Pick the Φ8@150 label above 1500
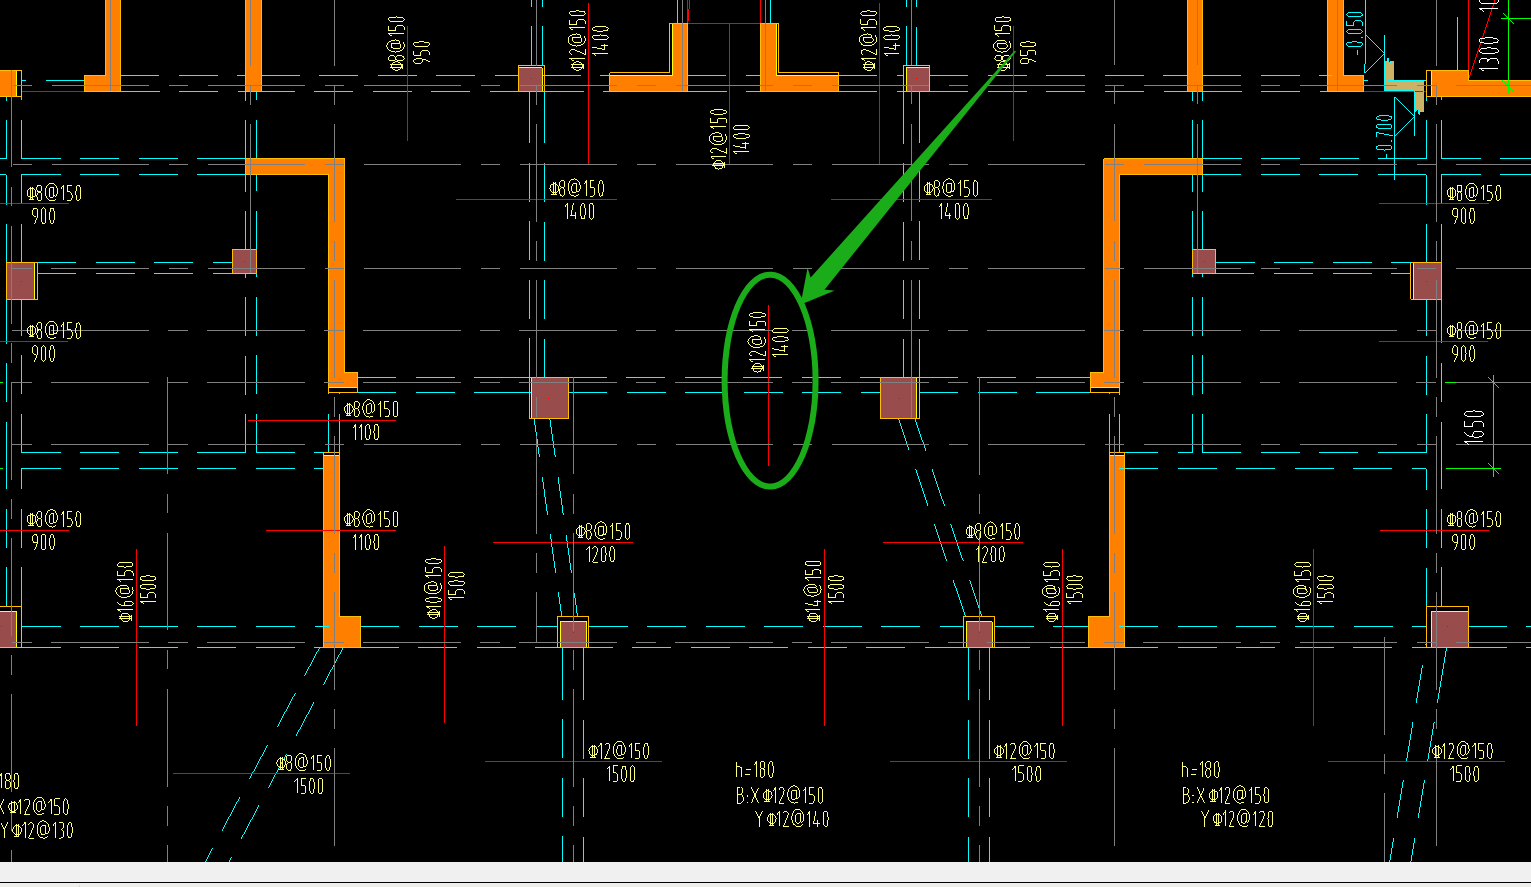This screenshot has width=1531, height=887. pyautogui.click(x=304, y=763)
